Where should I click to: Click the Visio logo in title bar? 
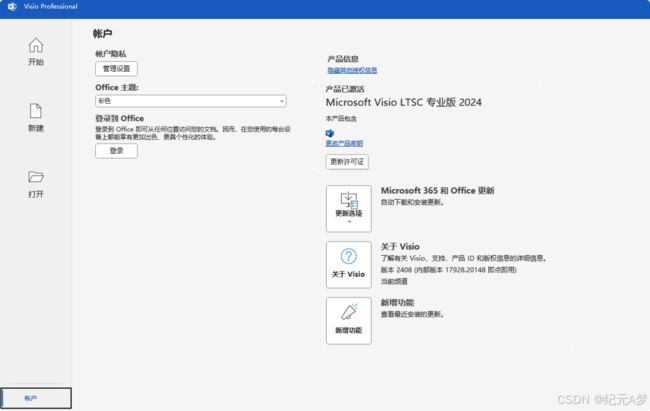pyautogui.click(x=12, y=6)
